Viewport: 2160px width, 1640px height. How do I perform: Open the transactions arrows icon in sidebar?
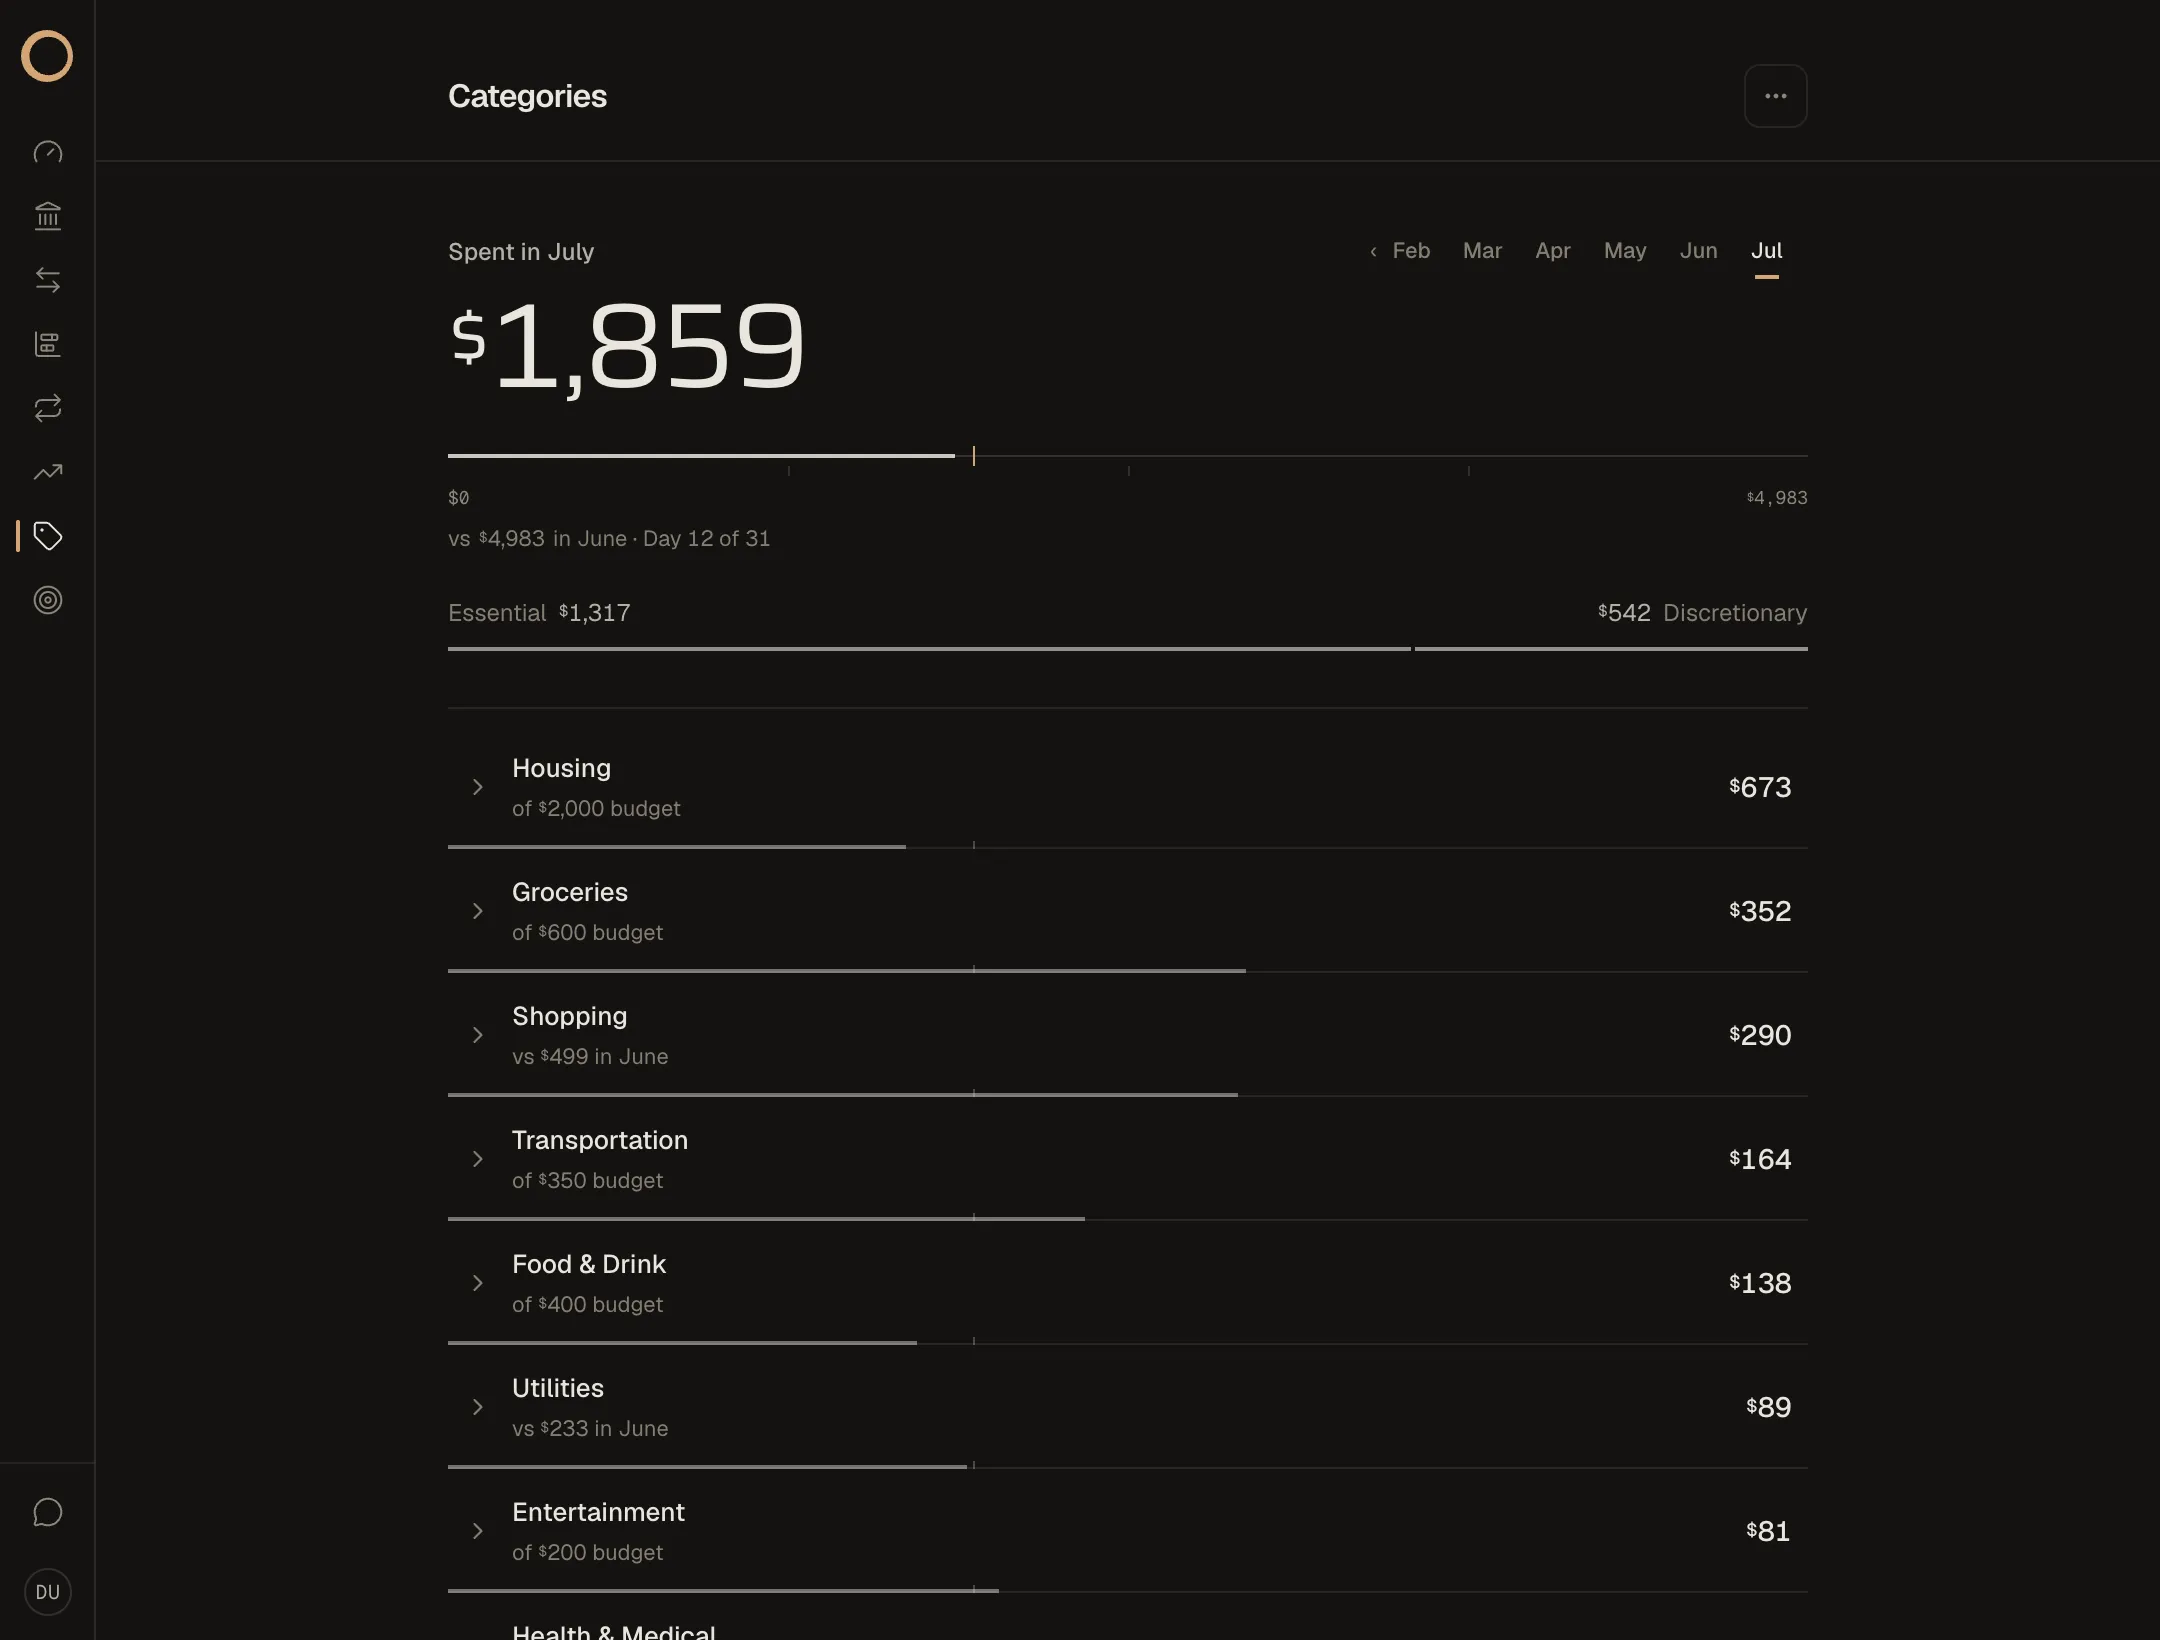48,280
